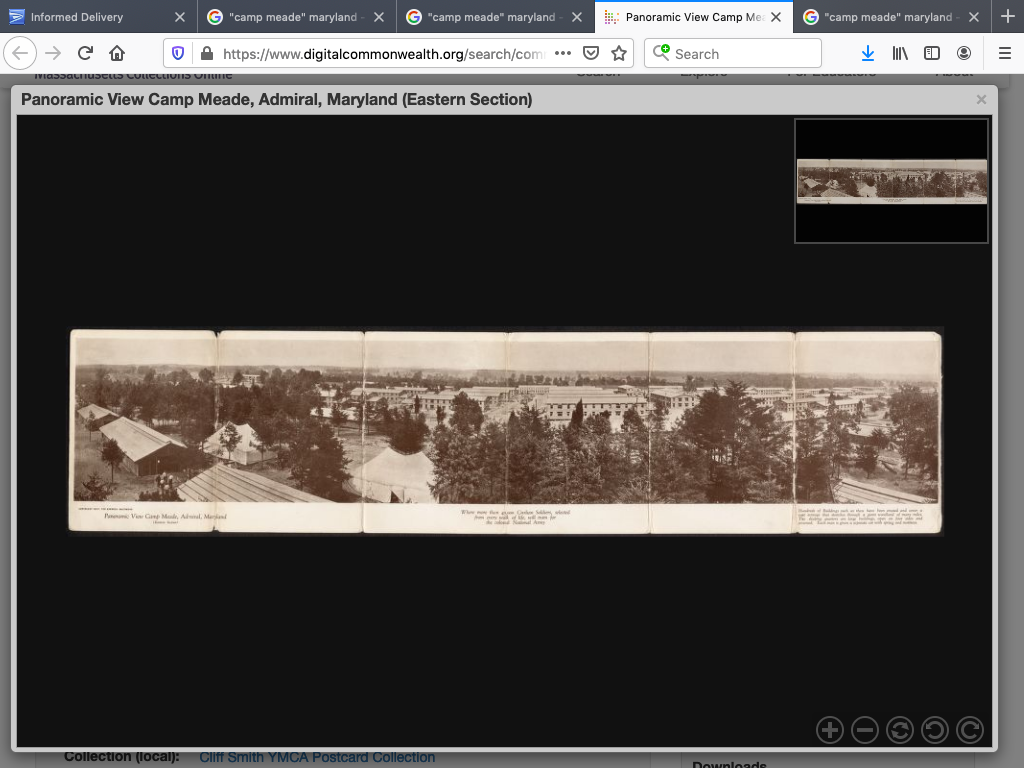Rotate the image counterclockwise

point(934,730)
